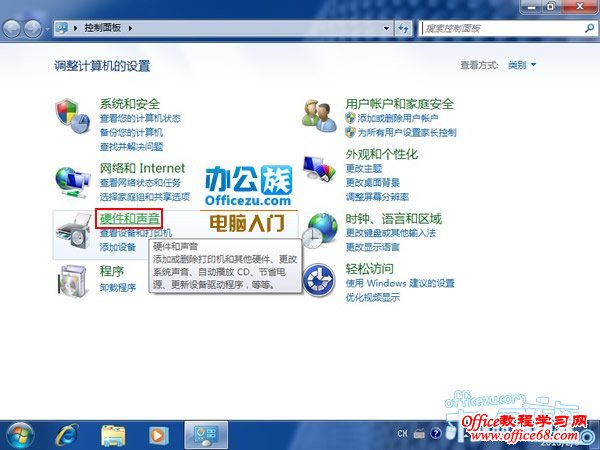Click the Programs disc box icon
Image resolution: width=600 pixels, height=450 pixels.
pyautogui.click(x=72, y=280)
